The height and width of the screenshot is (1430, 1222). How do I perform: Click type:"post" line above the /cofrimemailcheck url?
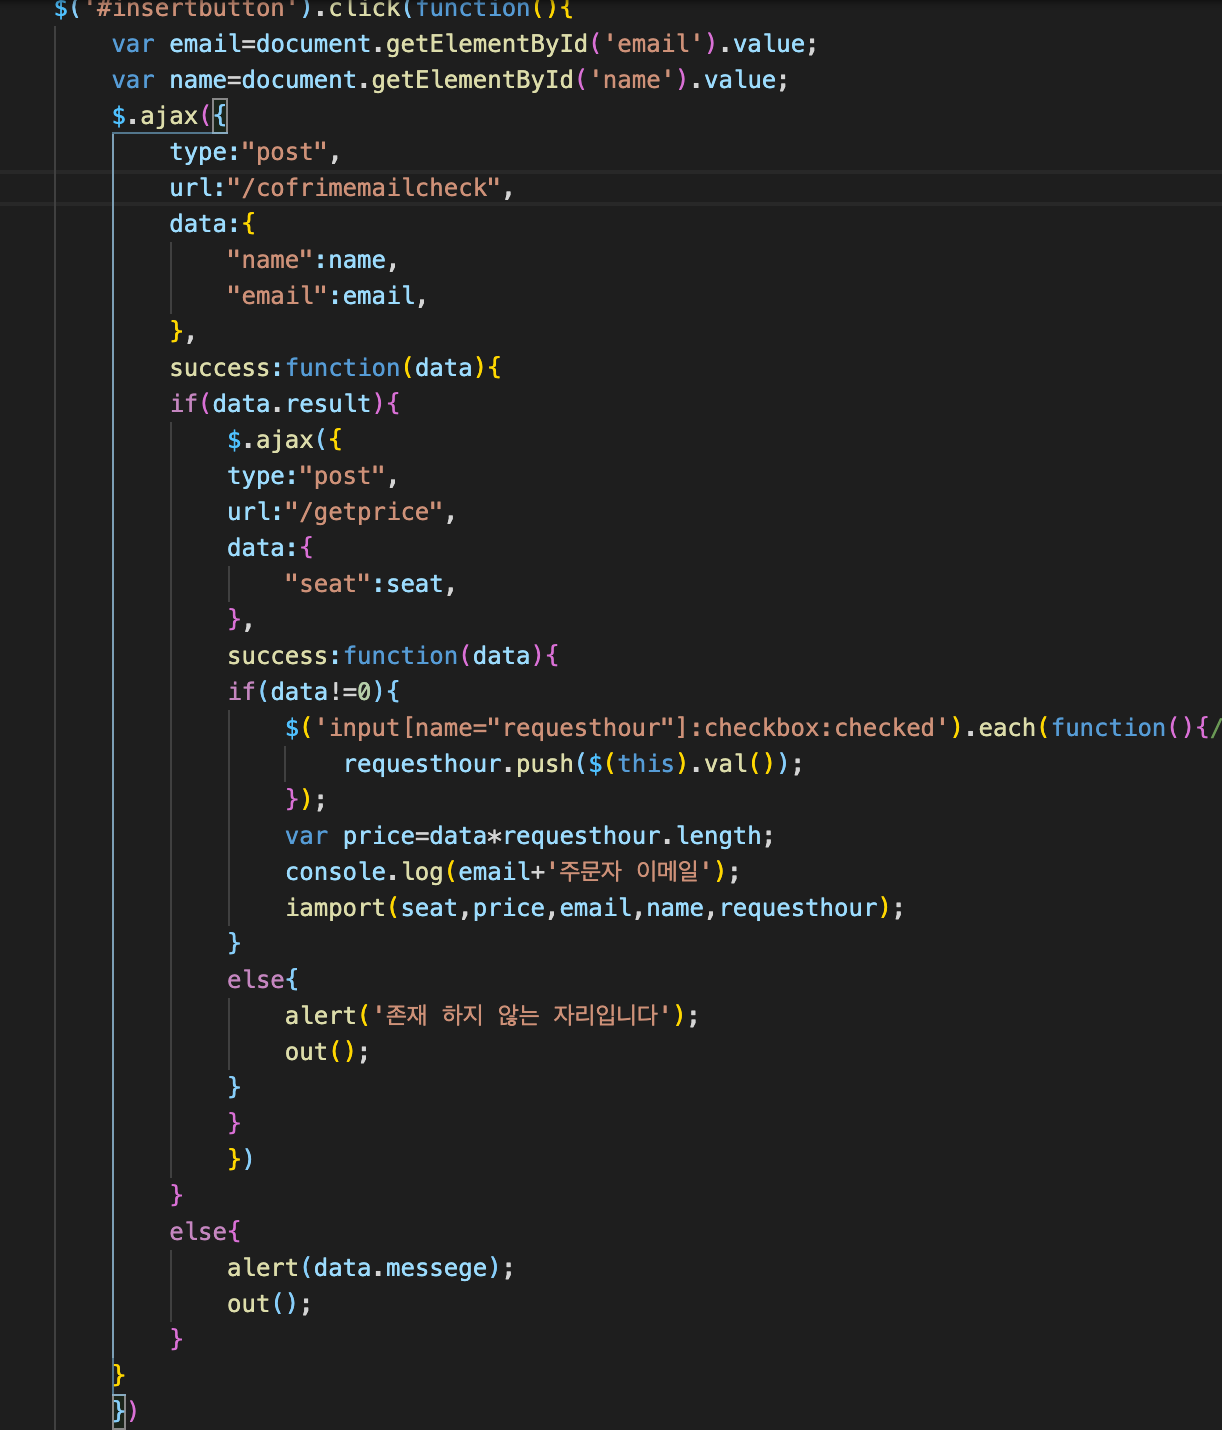255,152
